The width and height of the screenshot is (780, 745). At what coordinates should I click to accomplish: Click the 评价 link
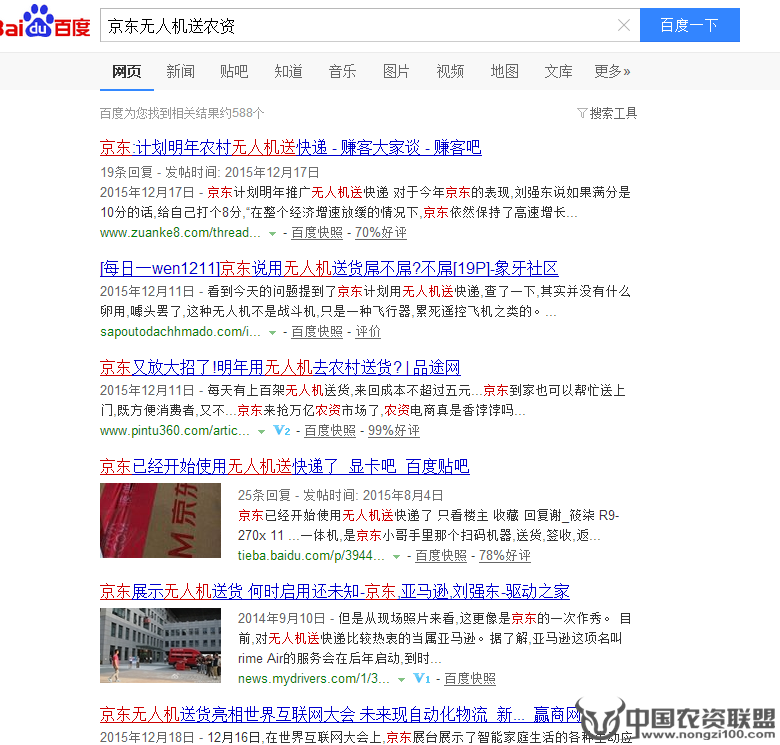click(368, 332)
